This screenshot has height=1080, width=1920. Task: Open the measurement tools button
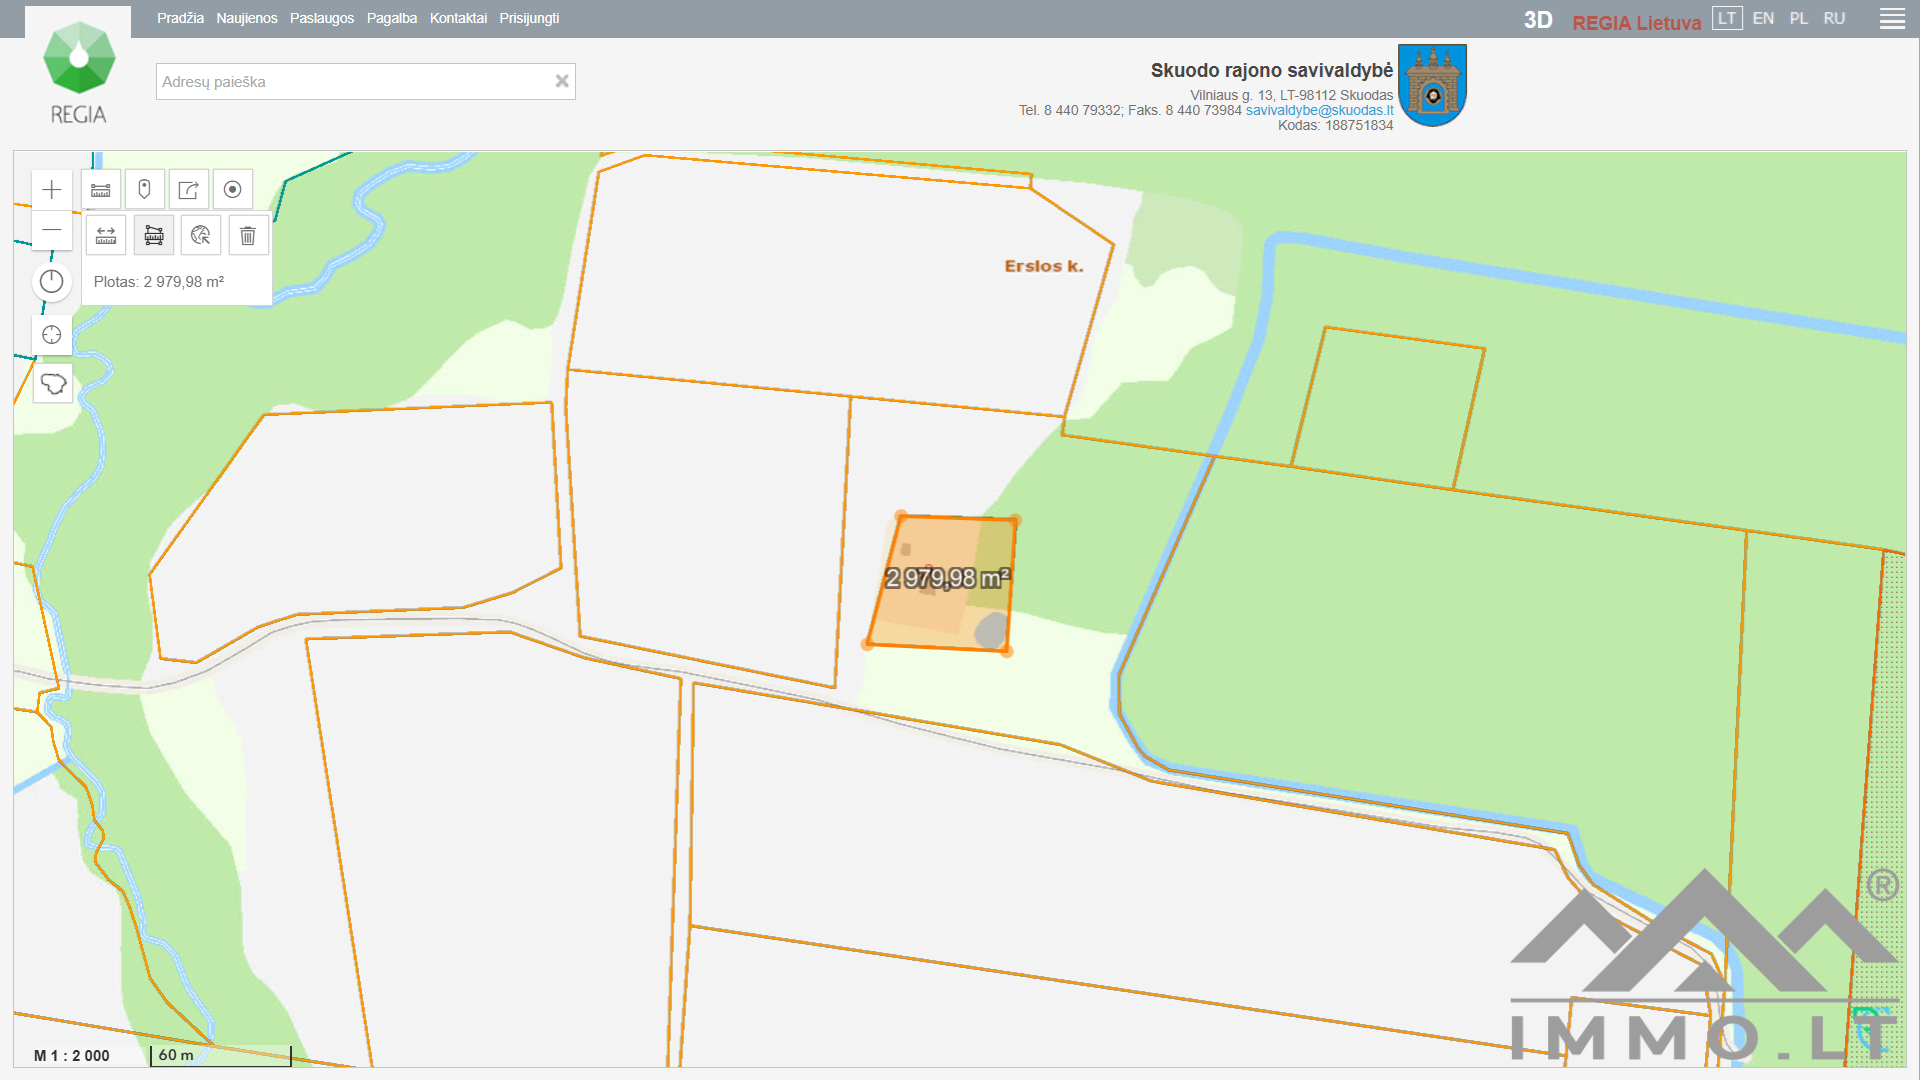[101, 190]
